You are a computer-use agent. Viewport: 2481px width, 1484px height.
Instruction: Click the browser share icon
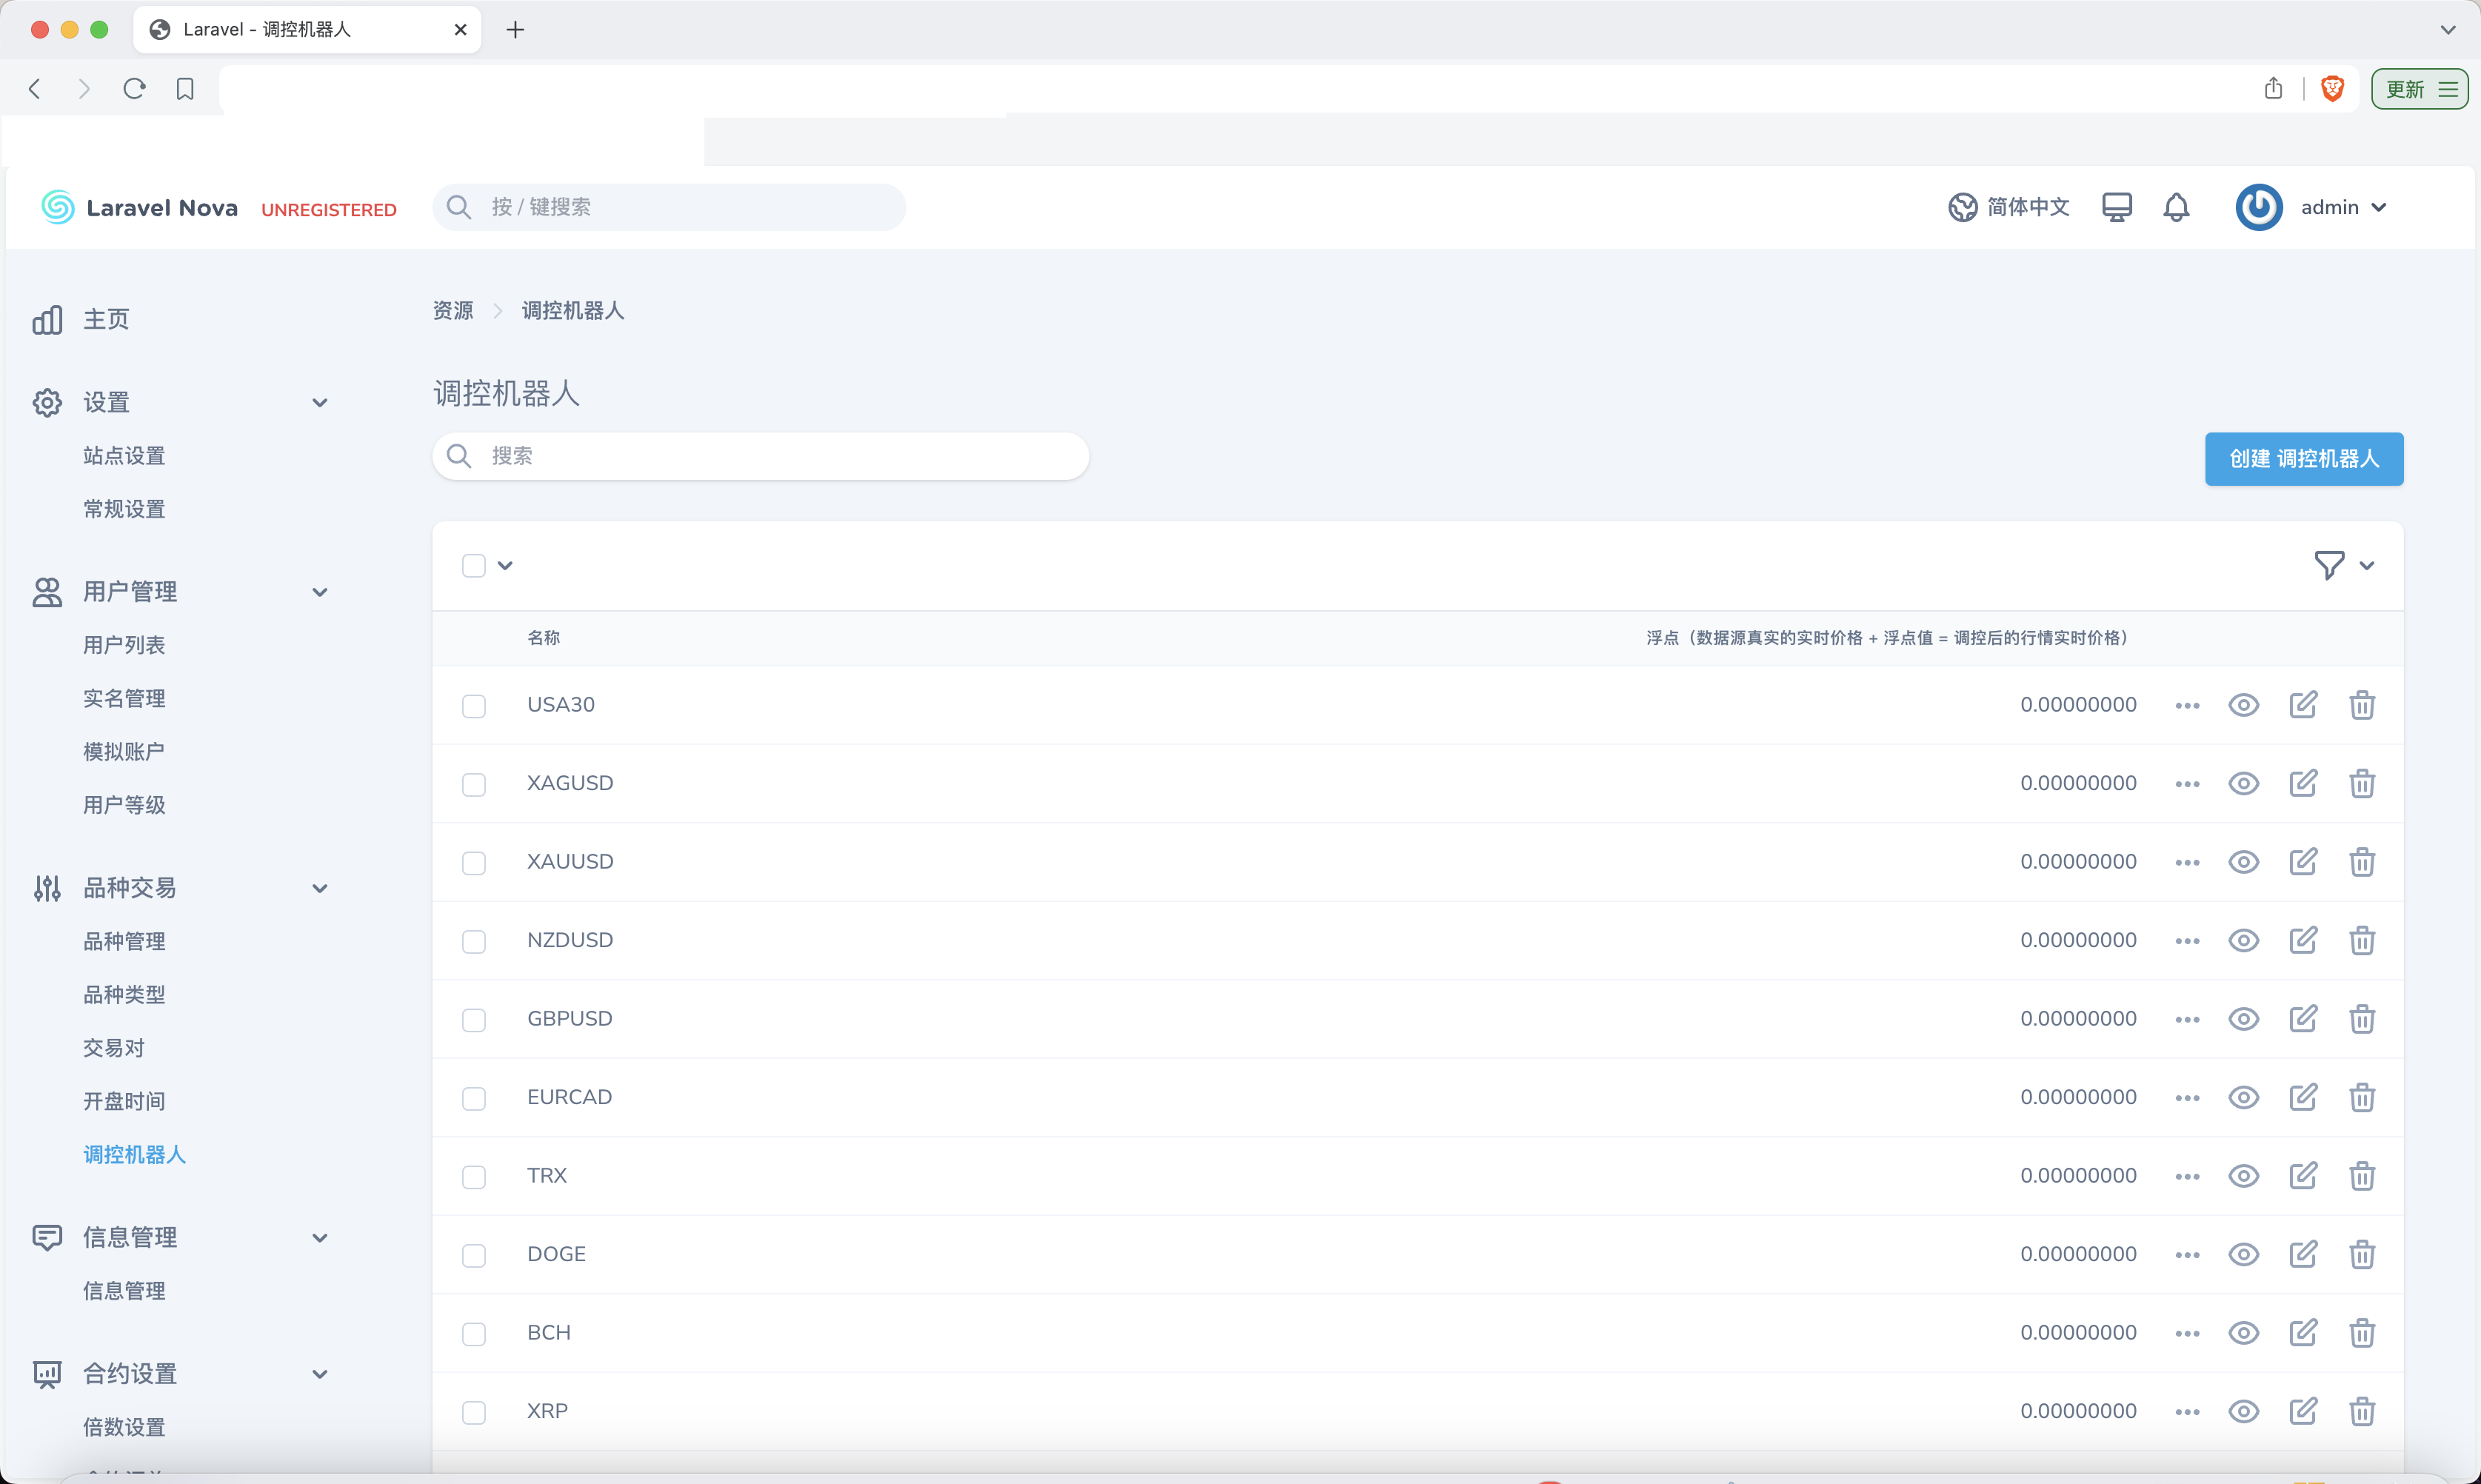tap(2273, 88)
